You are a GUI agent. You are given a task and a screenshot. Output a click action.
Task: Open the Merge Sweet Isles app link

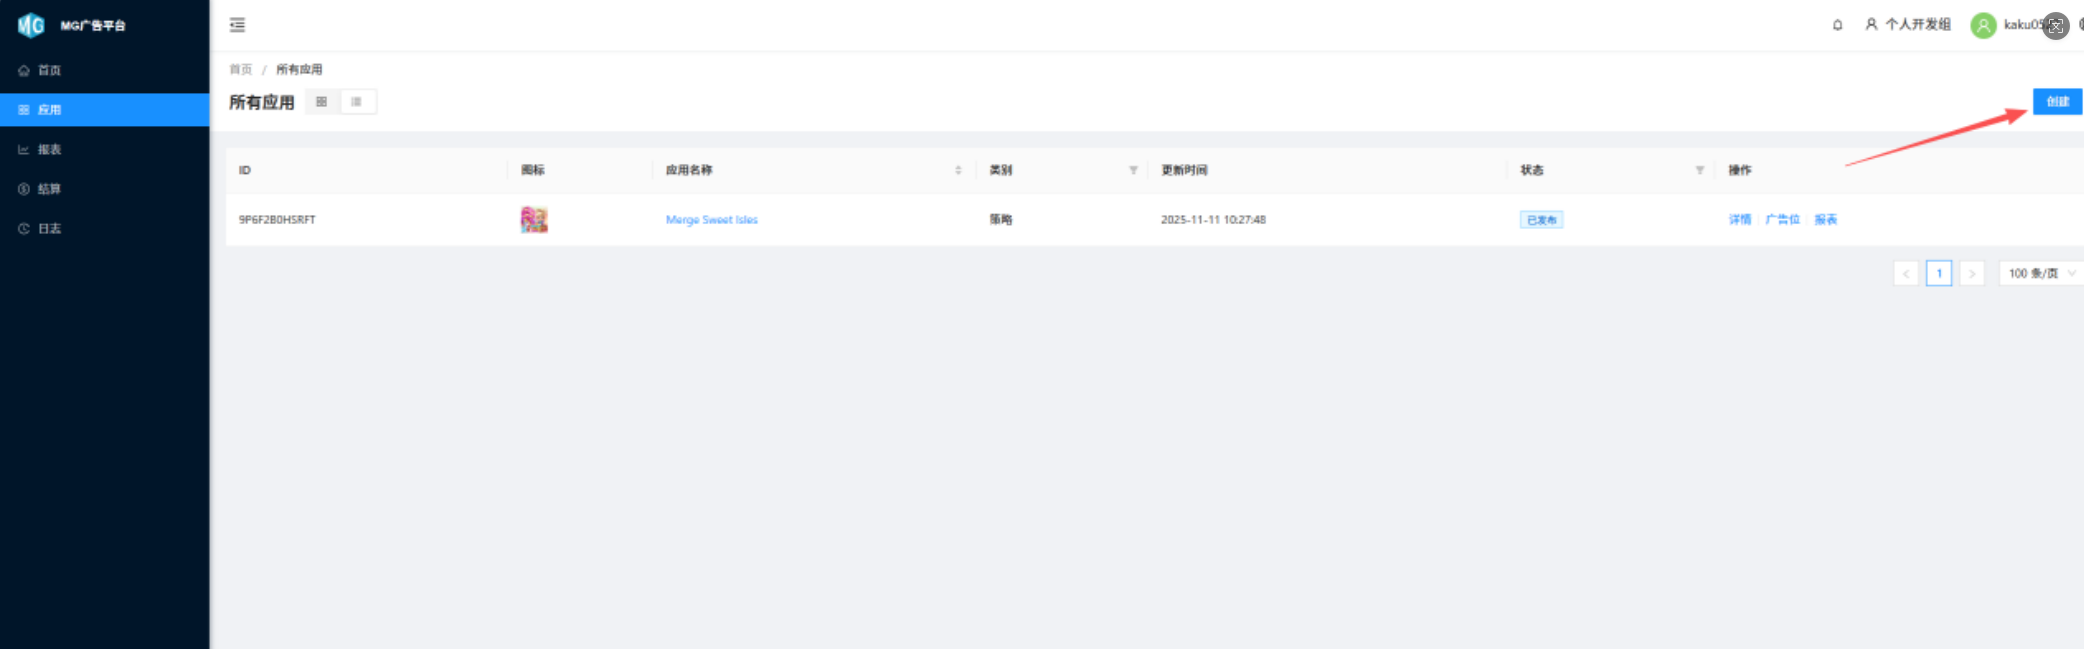point(711,220)
